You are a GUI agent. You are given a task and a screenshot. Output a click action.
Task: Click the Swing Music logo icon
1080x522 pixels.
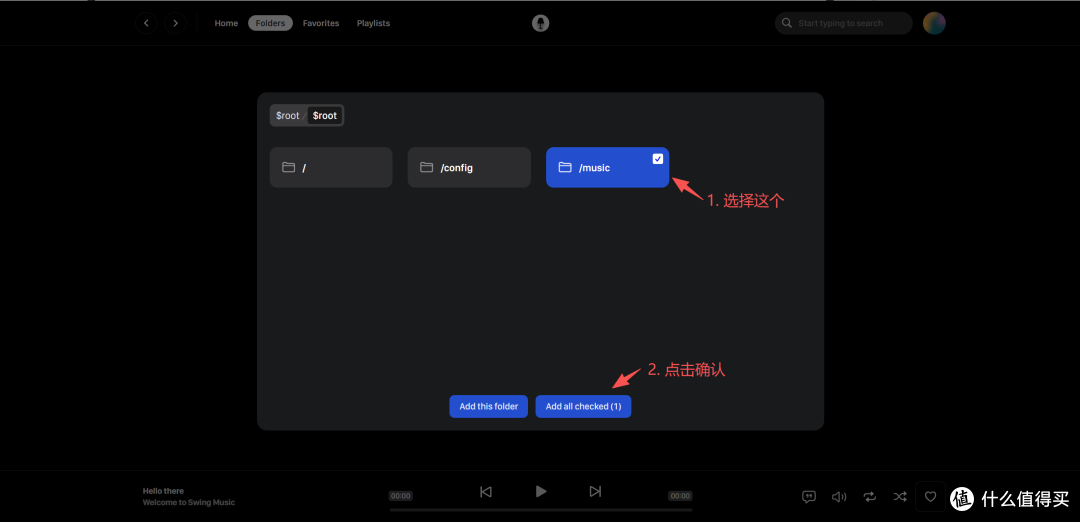pyautogui.click(x=541, y=23)
